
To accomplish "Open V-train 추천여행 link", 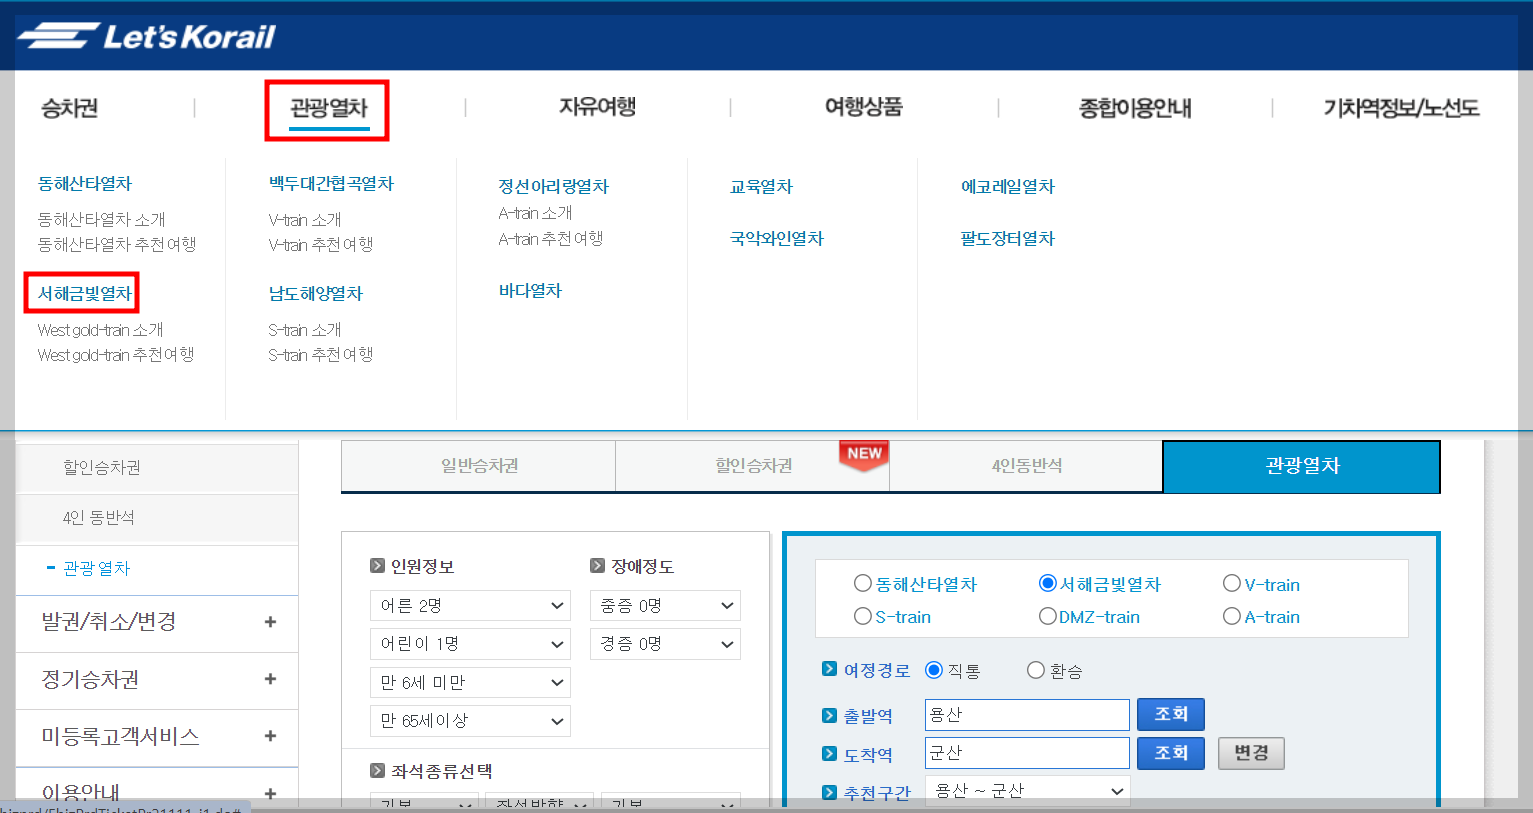I will pyautogui.click(x=320, y=244).
